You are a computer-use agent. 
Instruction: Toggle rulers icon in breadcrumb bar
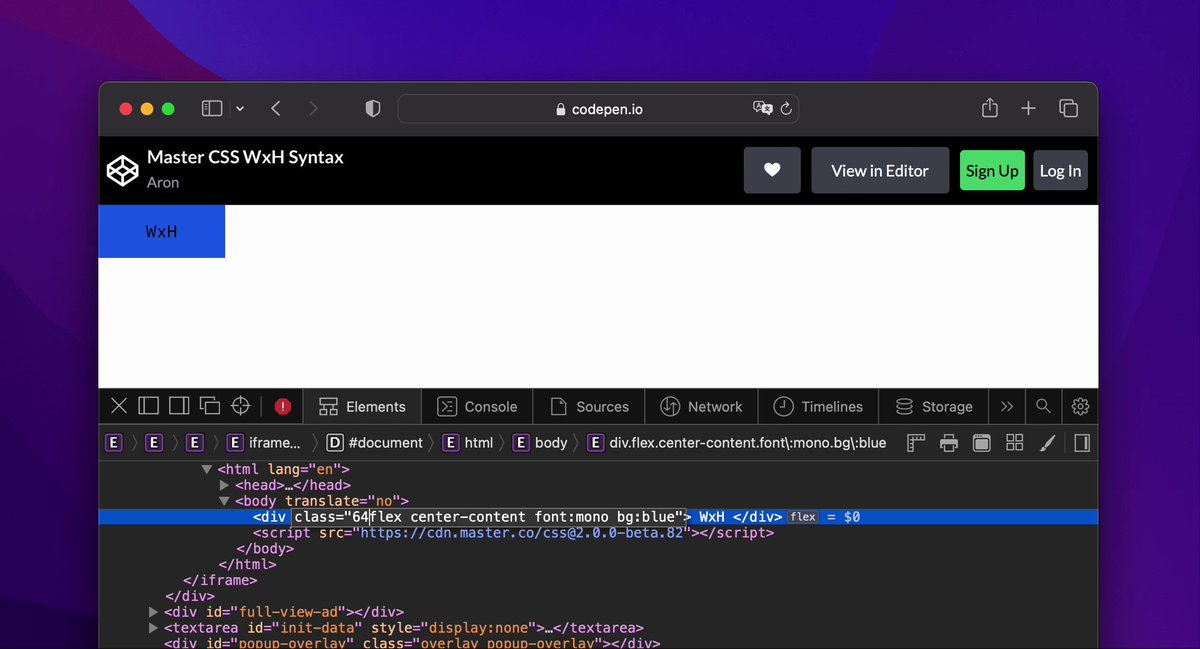[x=916, y=442]
